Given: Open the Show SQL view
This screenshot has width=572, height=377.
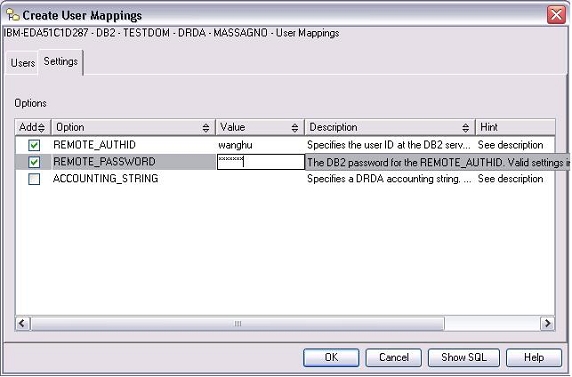Looking at the screenshot, I should pos(464,357).
